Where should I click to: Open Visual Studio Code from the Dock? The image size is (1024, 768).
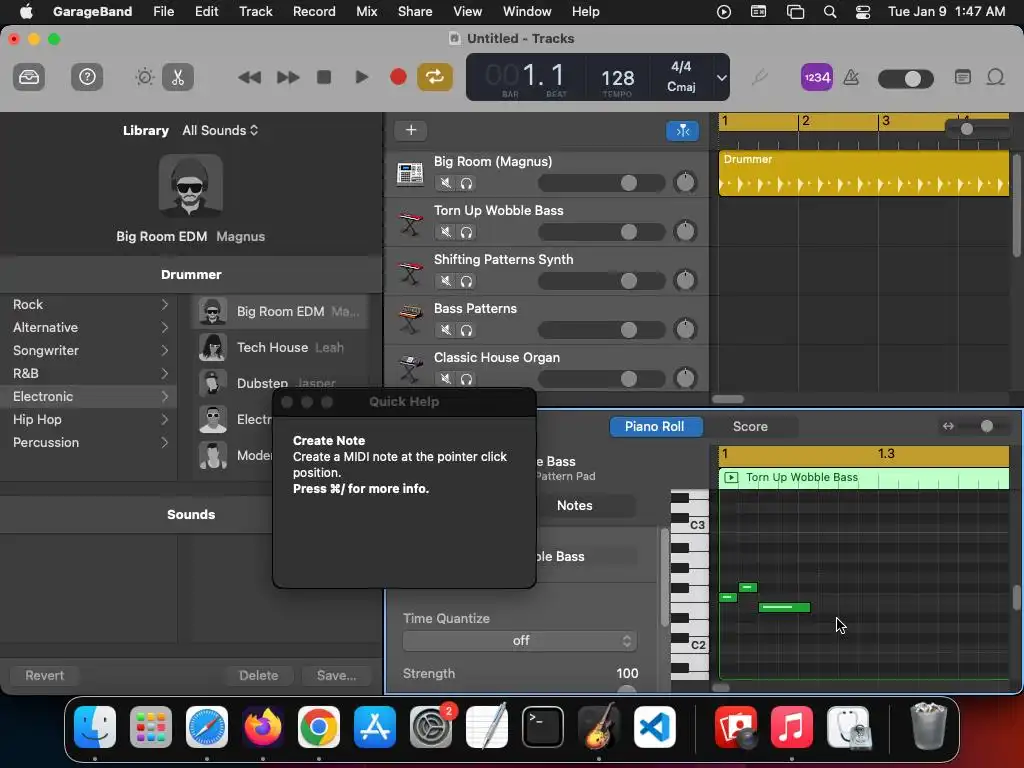pos(654,727)
